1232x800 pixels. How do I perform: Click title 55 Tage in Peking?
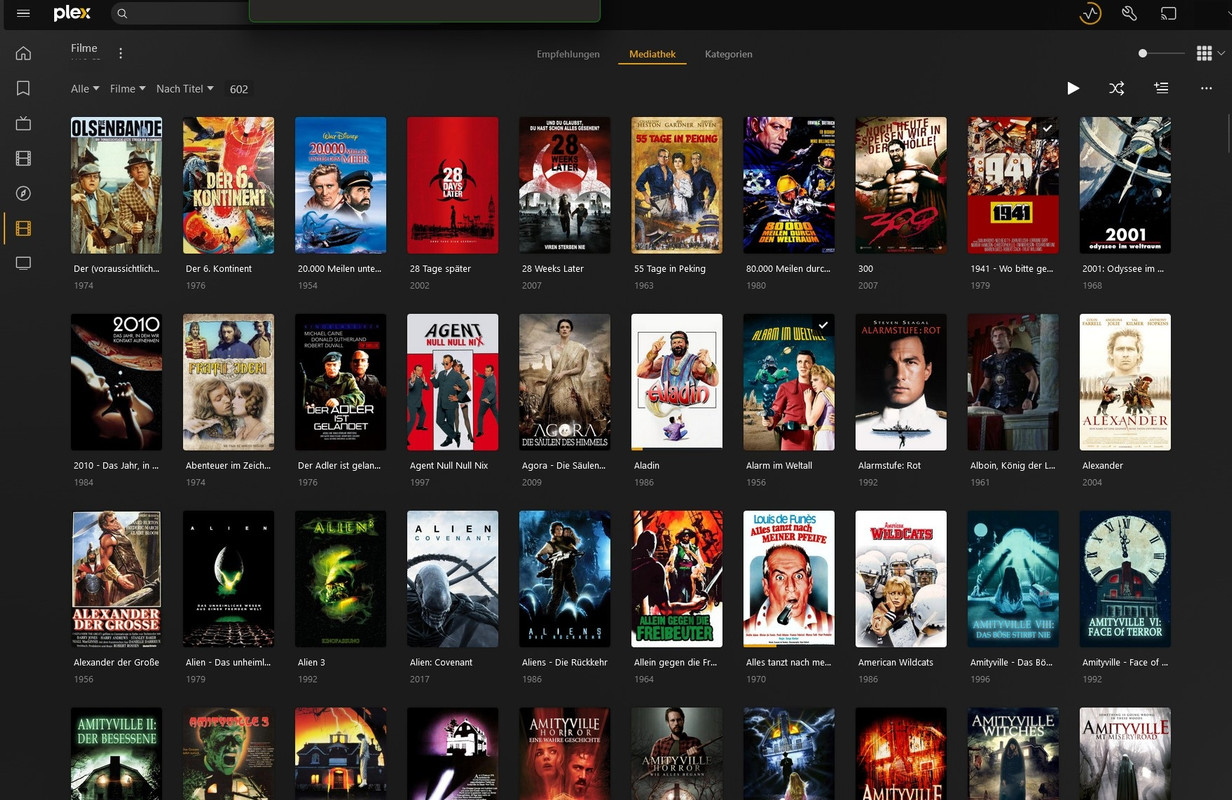click(670, 269)
